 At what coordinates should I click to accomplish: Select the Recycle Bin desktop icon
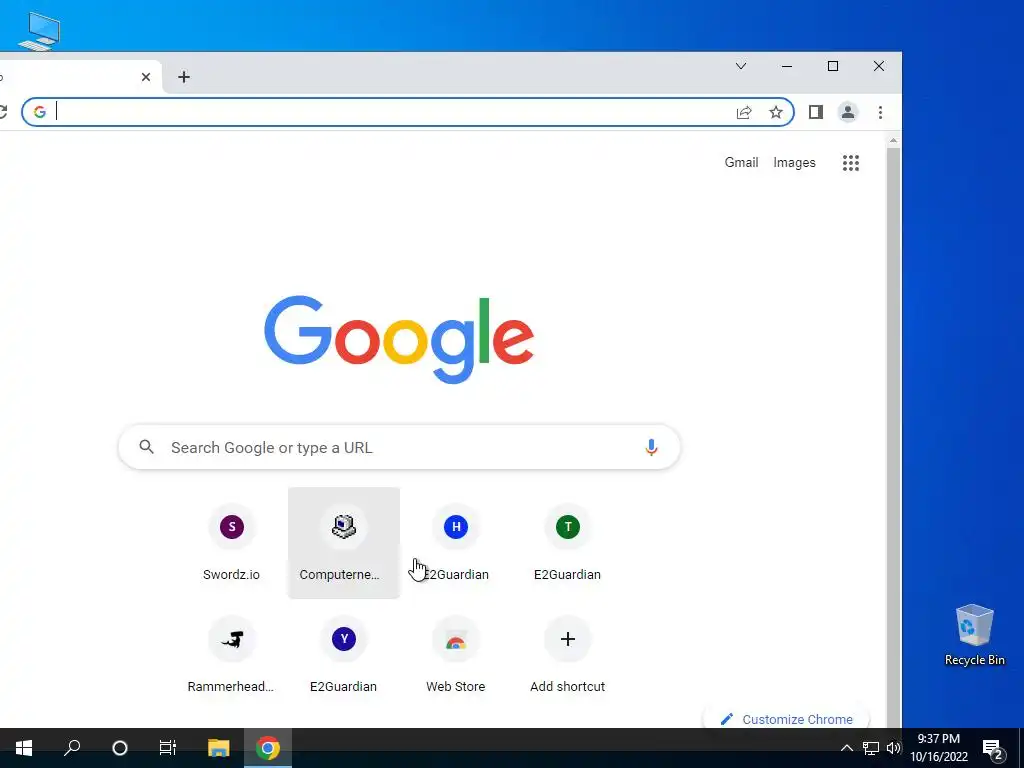click(x=974, y=635)
